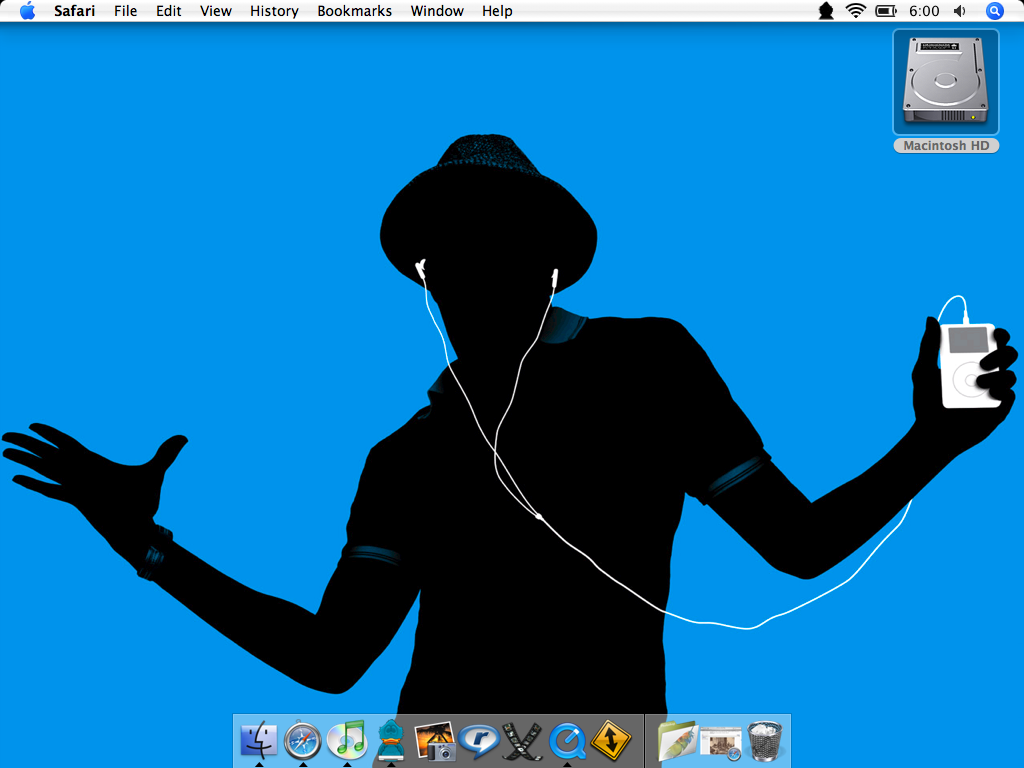The width and height of the screenshot is (1024, 768).
Task: Open the Bookmarks menu
Action: click(x=354, y=11)
